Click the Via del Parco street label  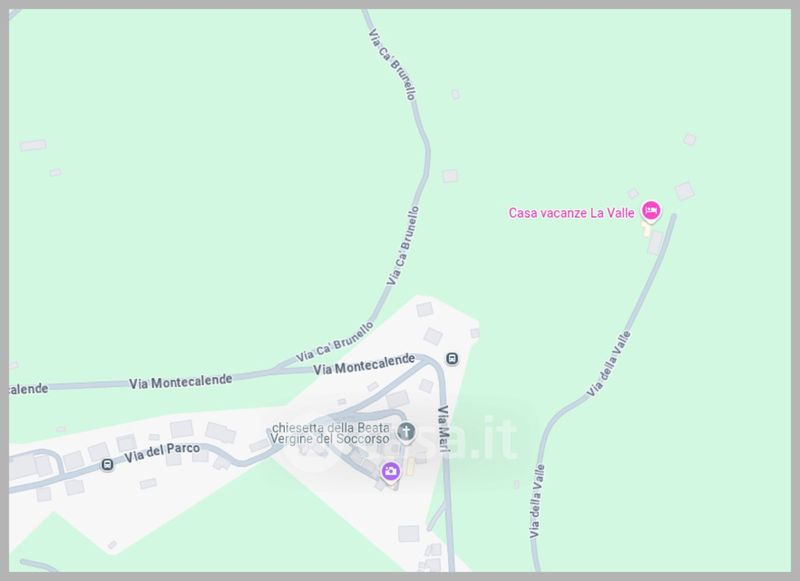162,452
